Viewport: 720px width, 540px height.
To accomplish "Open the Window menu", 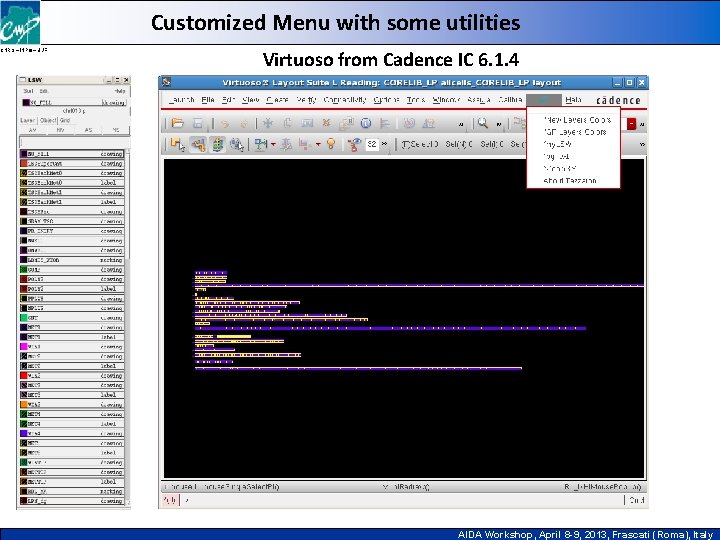I will pos(446,100).
